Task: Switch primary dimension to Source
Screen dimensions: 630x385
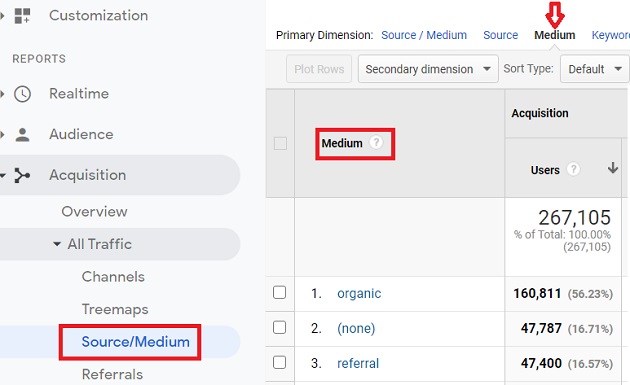Action: [x=501, y=35]
